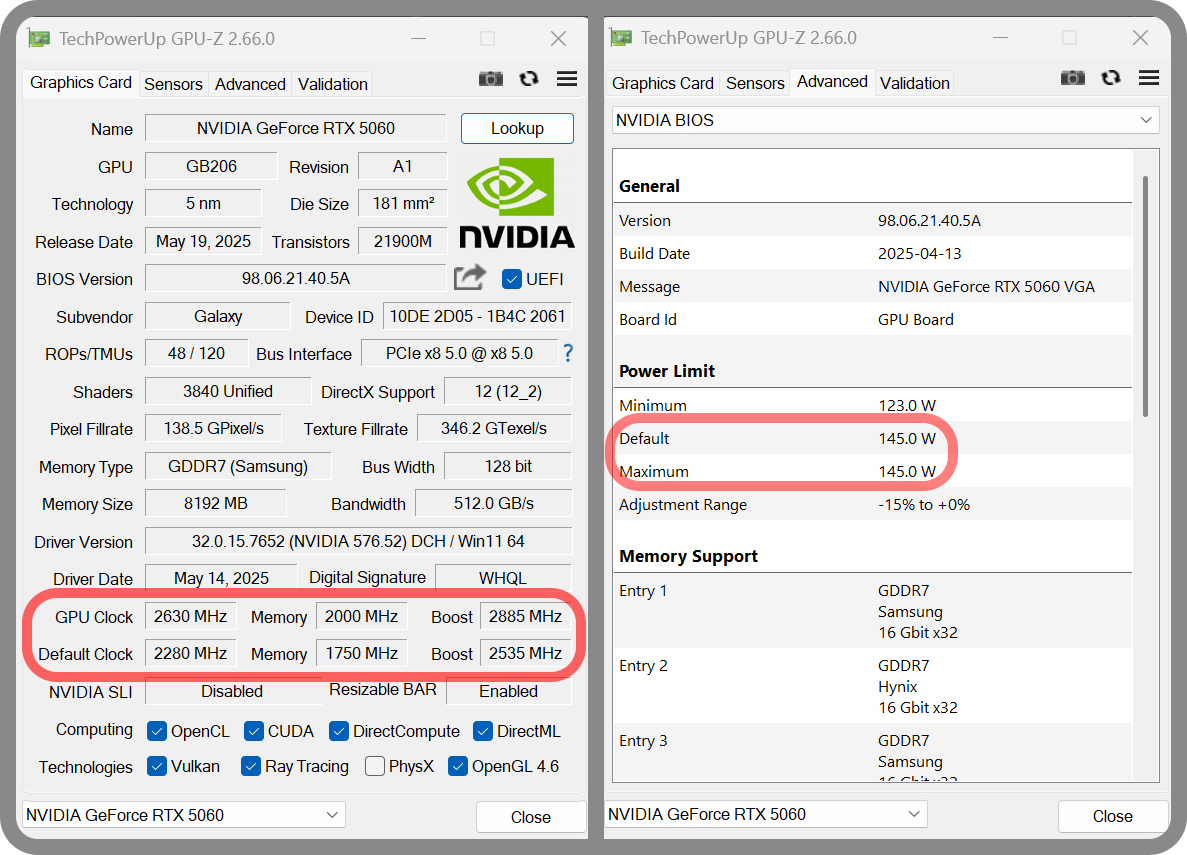Click the default Boost value 2535 MHz
1187x855 pixels.
tap(525, 653)
